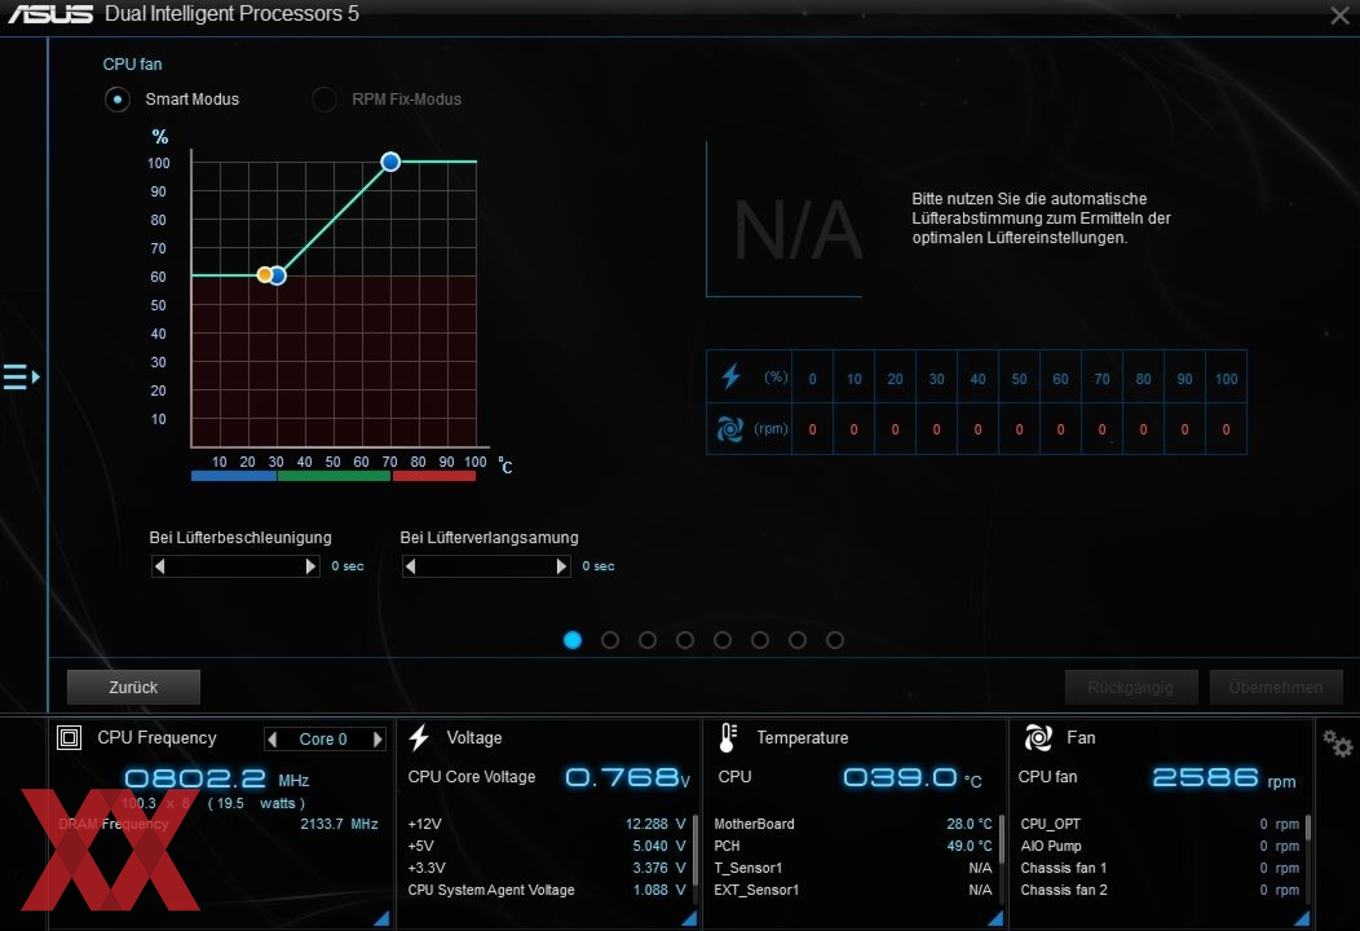Click the Temperature list scrollbar
The image size is (1360, 931).
tap(1001, 838)
